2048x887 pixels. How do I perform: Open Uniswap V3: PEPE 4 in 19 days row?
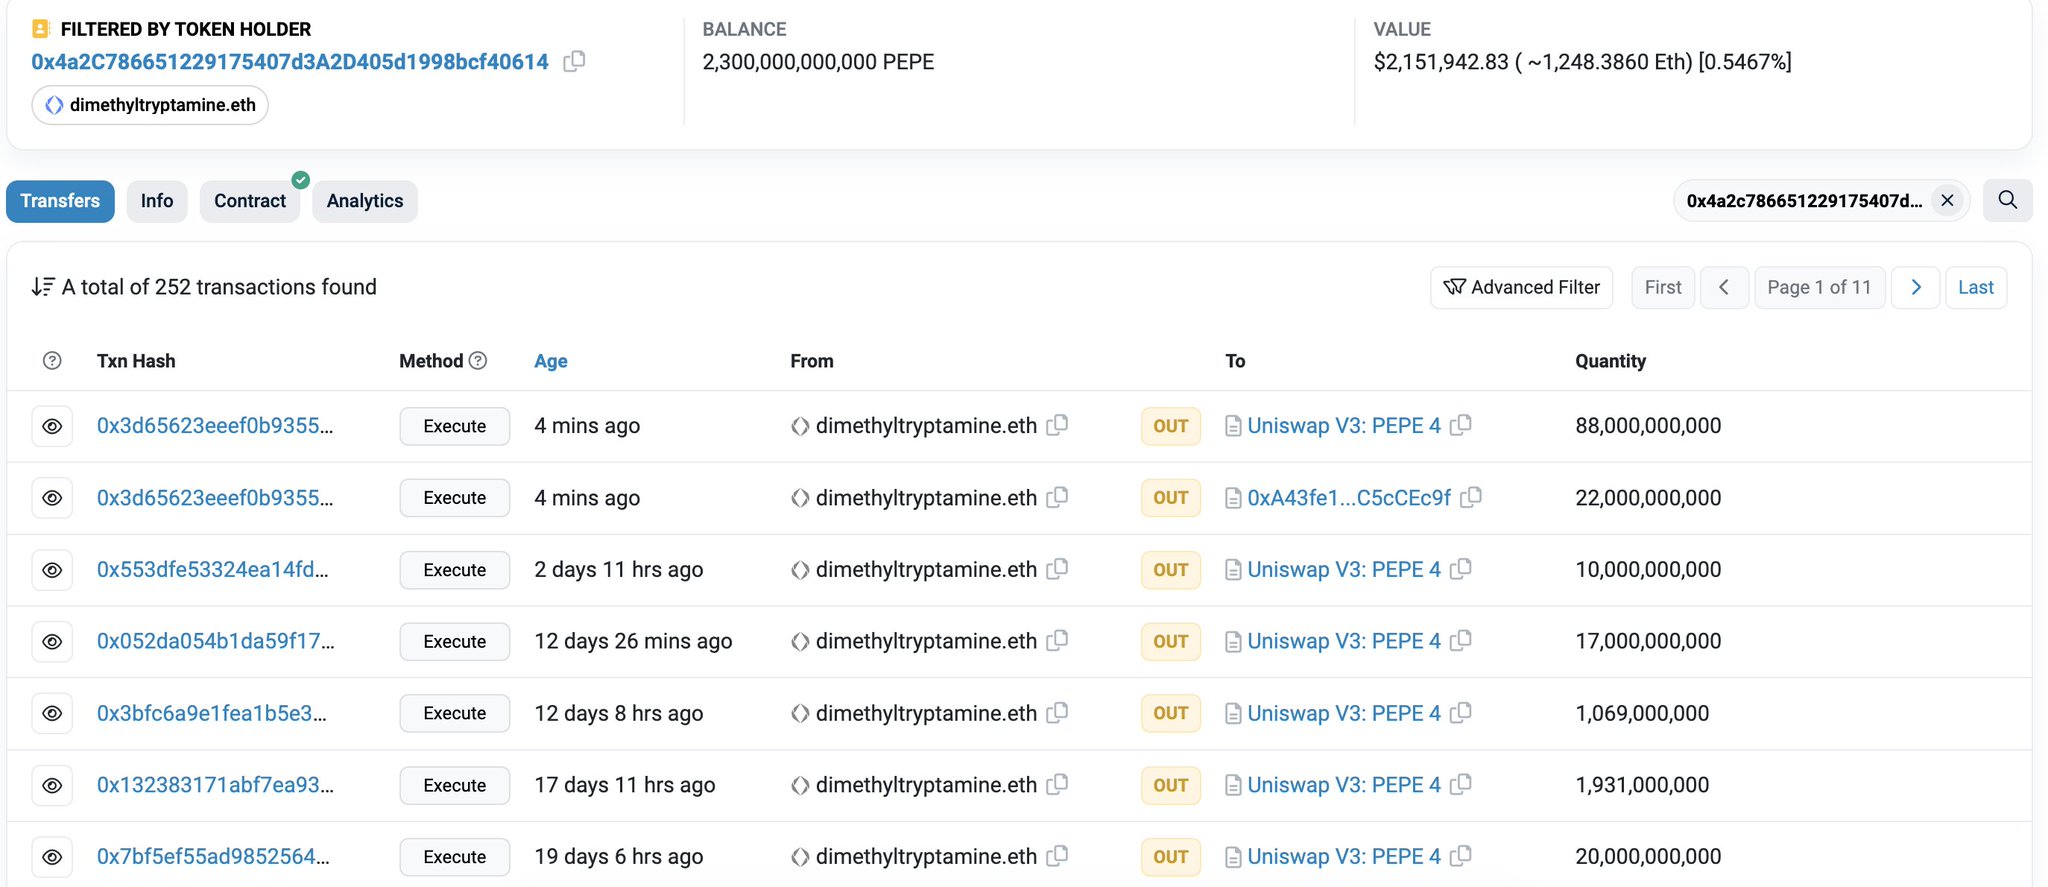[1344, 857]
